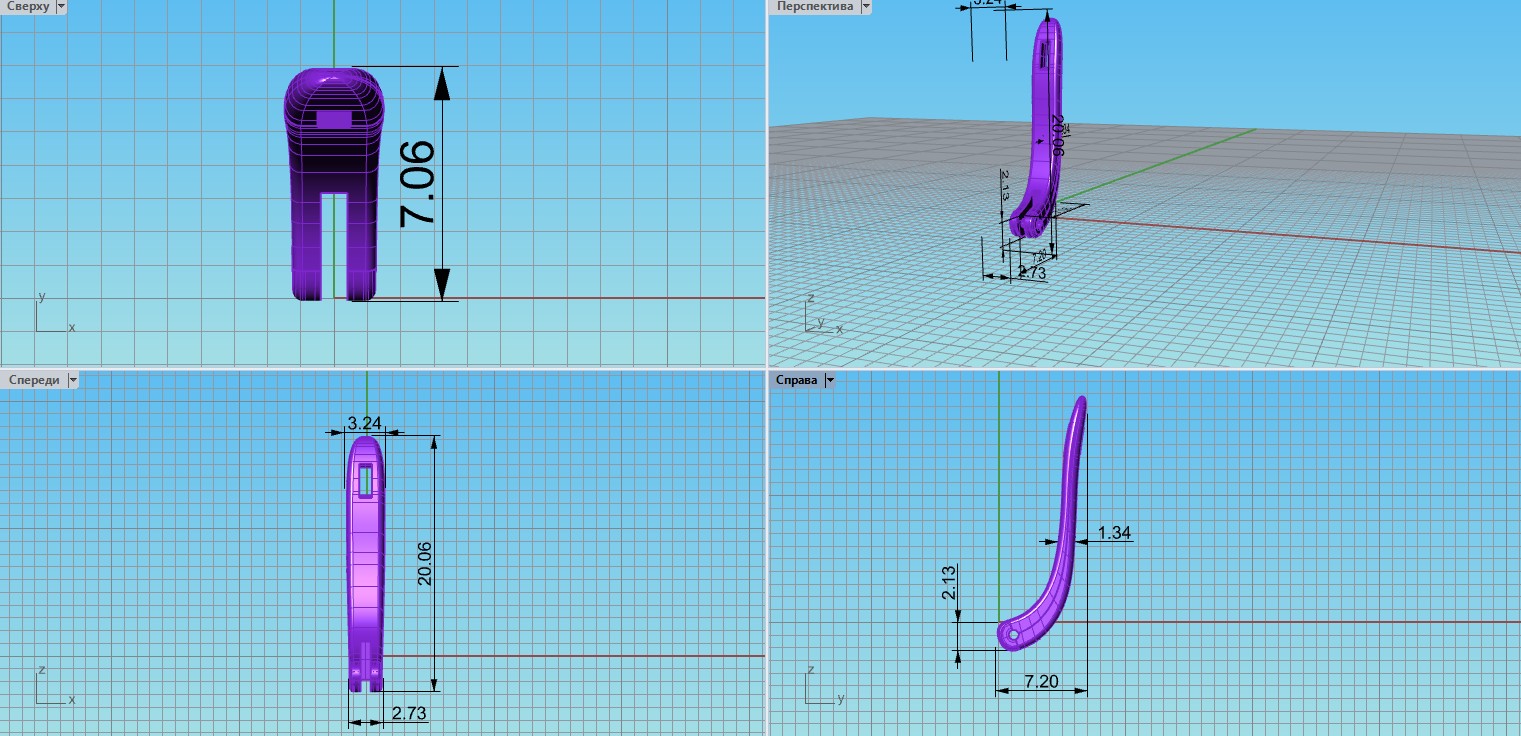Select the 2.13 dimension in Right view
Screen dimensions: 1521x736
tap(949, 582)
